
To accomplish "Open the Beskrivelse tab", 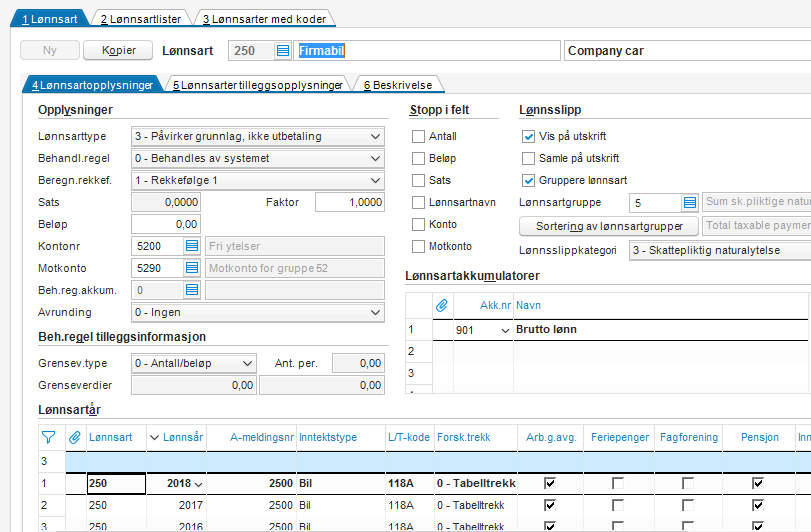I will tap(397, 86).
